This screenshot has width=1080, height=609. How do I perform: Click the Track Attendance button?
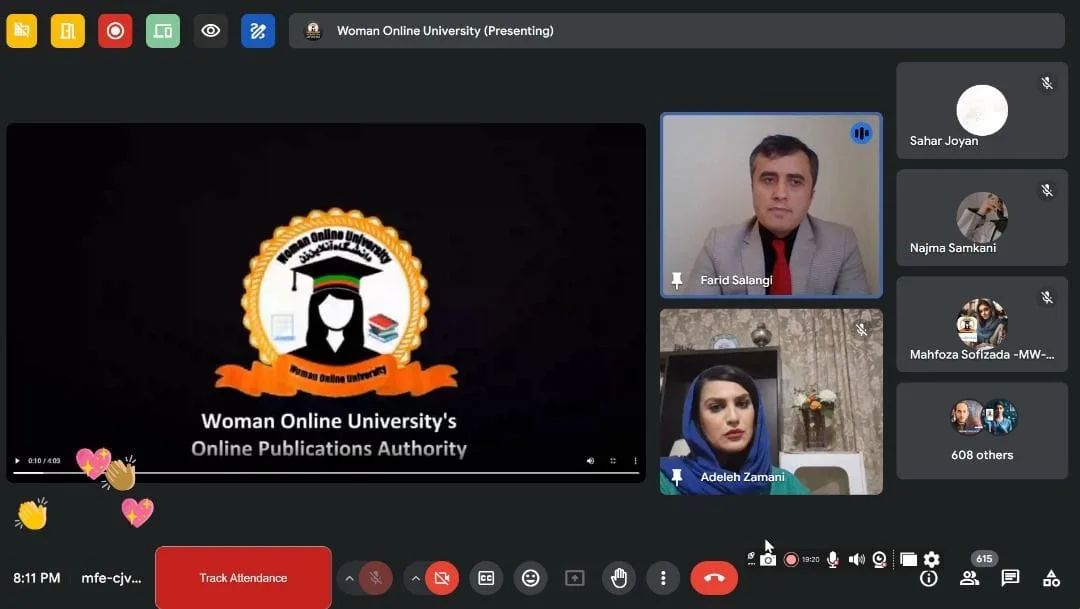[243, 578]
